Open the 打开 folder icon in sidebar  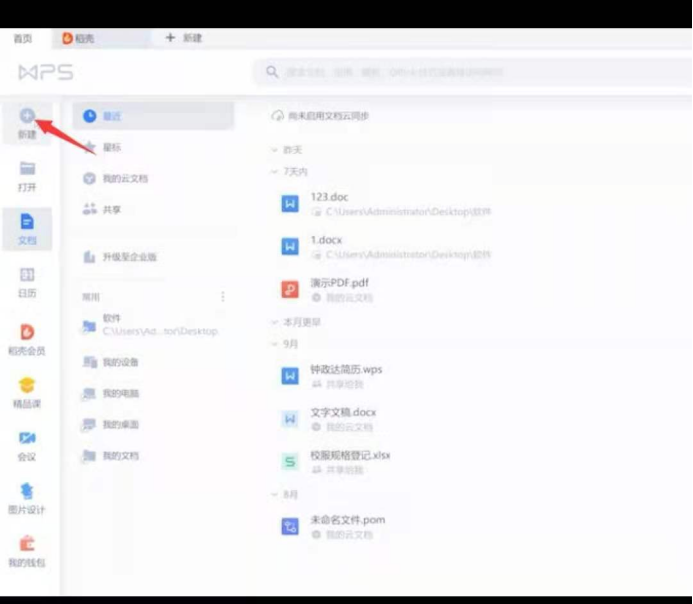click(x=27, y=168)
